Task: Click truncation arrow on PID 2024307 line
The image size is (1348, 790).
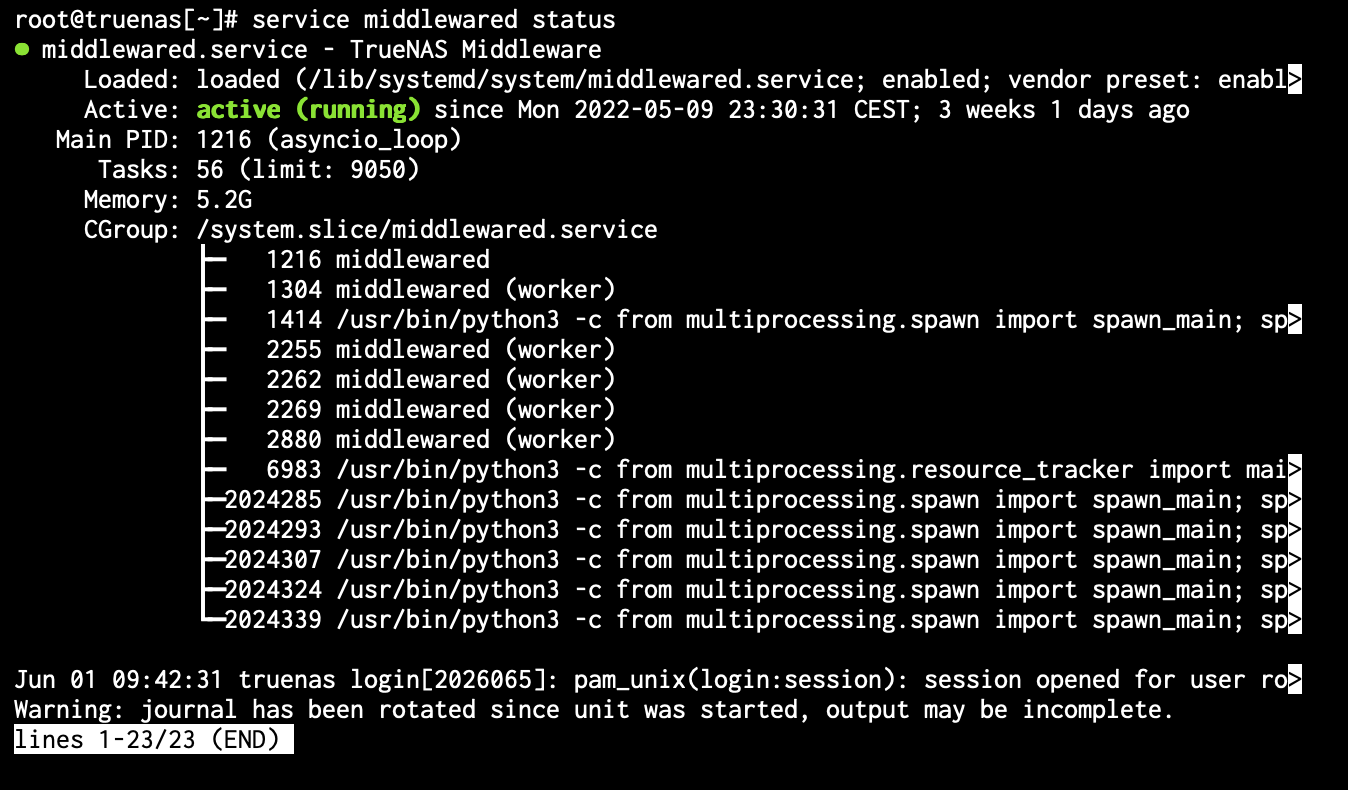Action: (1295, 560)
